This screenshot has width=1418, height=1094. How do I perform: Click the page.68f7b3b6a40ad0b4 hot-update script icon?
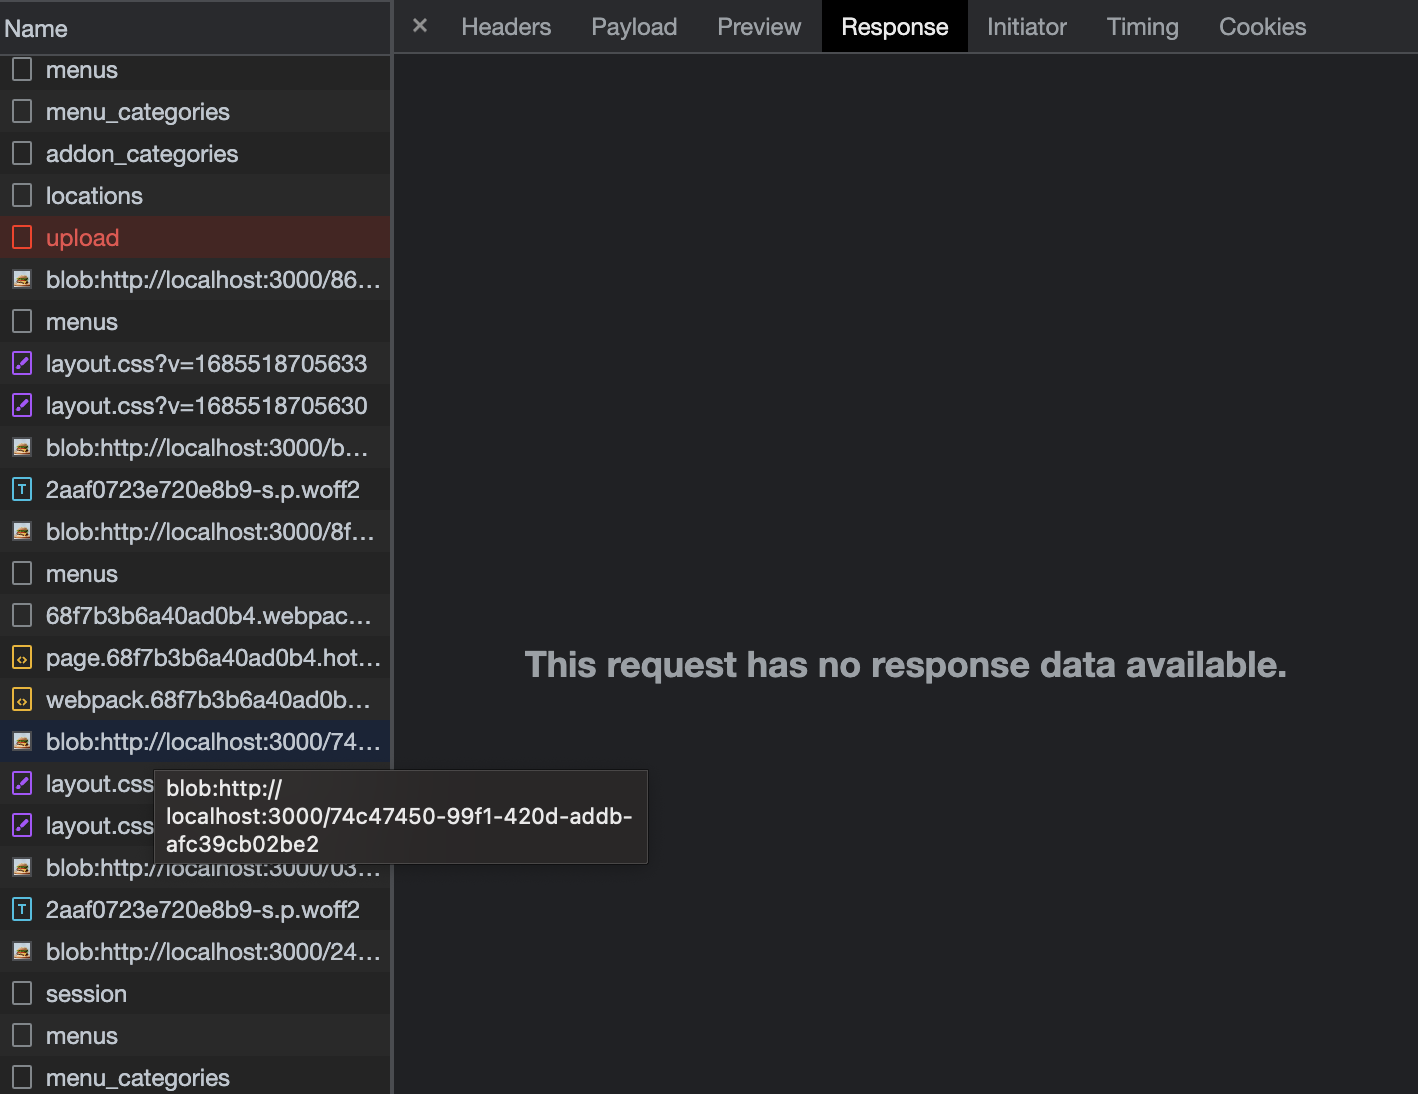coord(22,657)
